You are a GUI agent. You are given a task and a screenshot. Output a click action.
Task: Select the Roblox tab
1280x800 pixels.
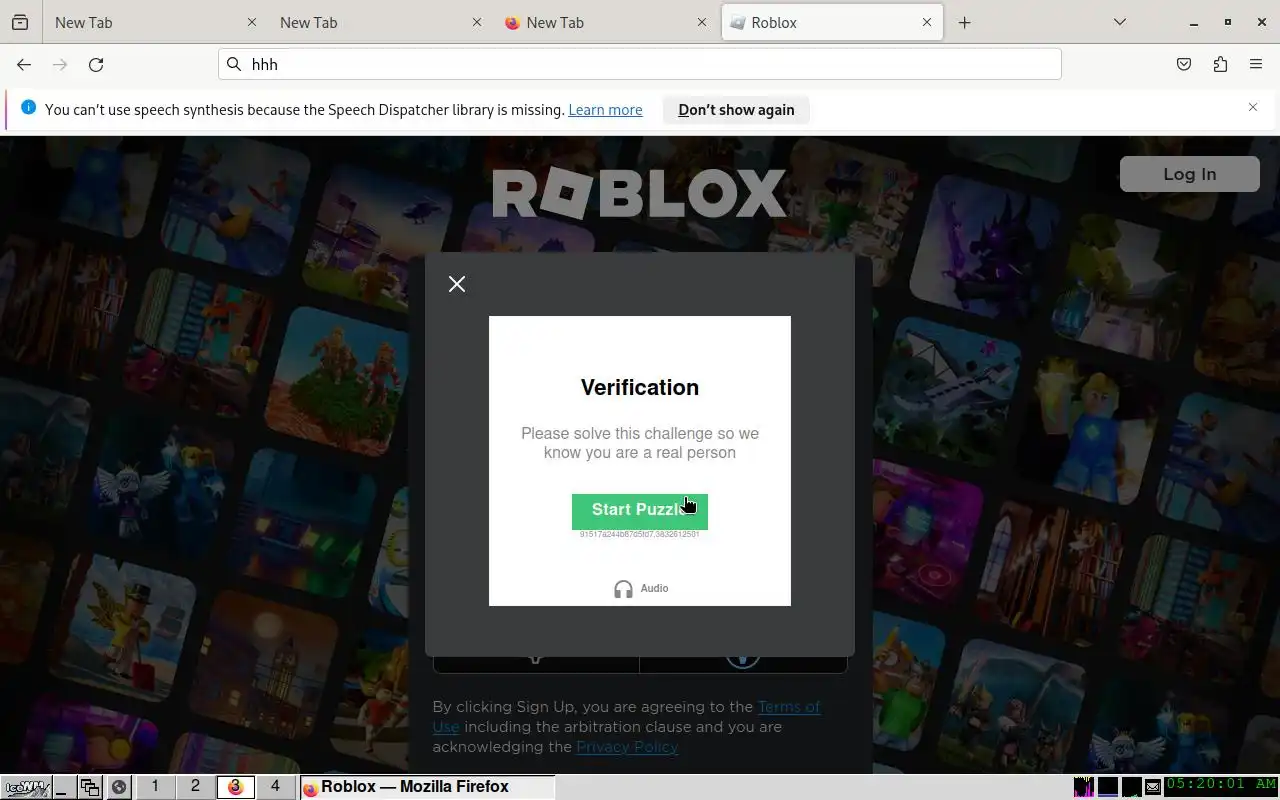pos(832,22)
